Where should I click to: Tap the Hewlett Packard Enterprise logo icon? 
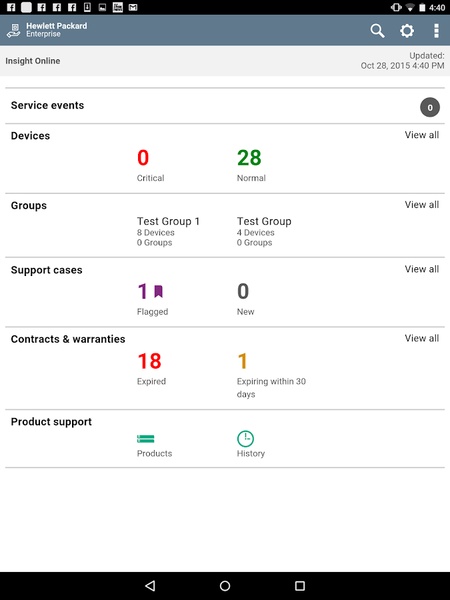[13, 31]
